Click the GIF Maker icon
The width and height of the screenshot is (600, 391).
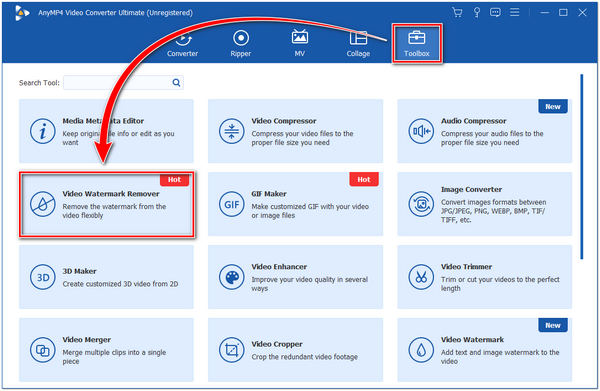pyautogui.click(x=232, y=204)
